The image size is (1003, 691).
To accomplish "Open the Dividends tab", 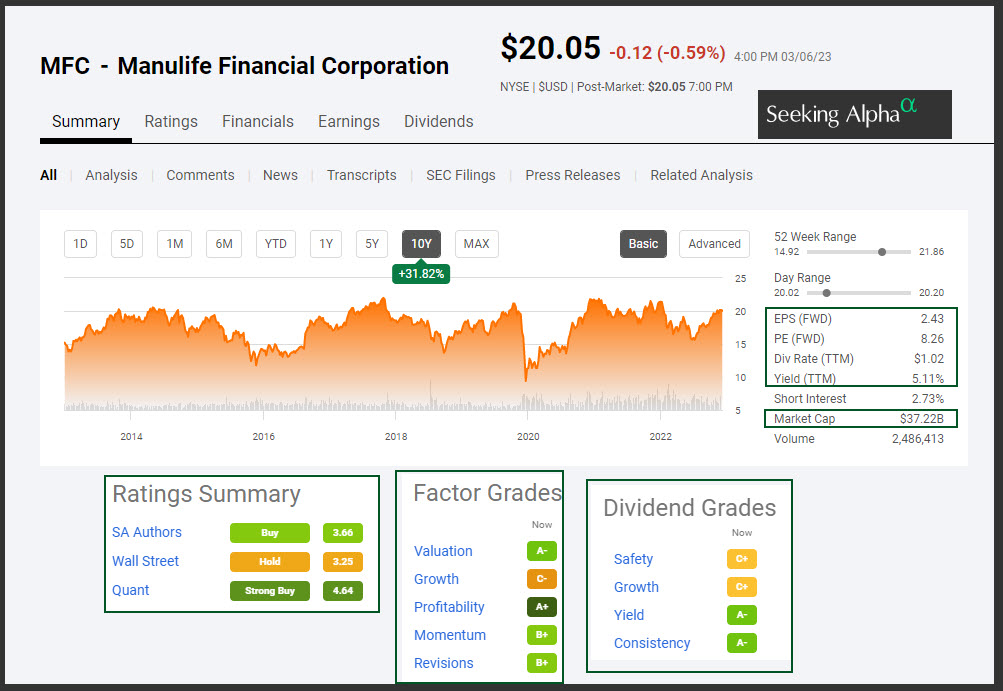I will (x=438, y=122).
